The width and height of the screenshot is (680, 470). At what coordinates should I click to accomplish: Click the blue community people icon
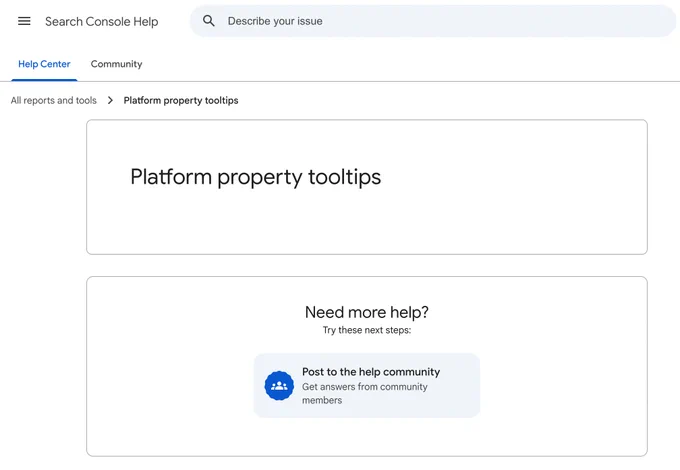click(x=279, y=385)
